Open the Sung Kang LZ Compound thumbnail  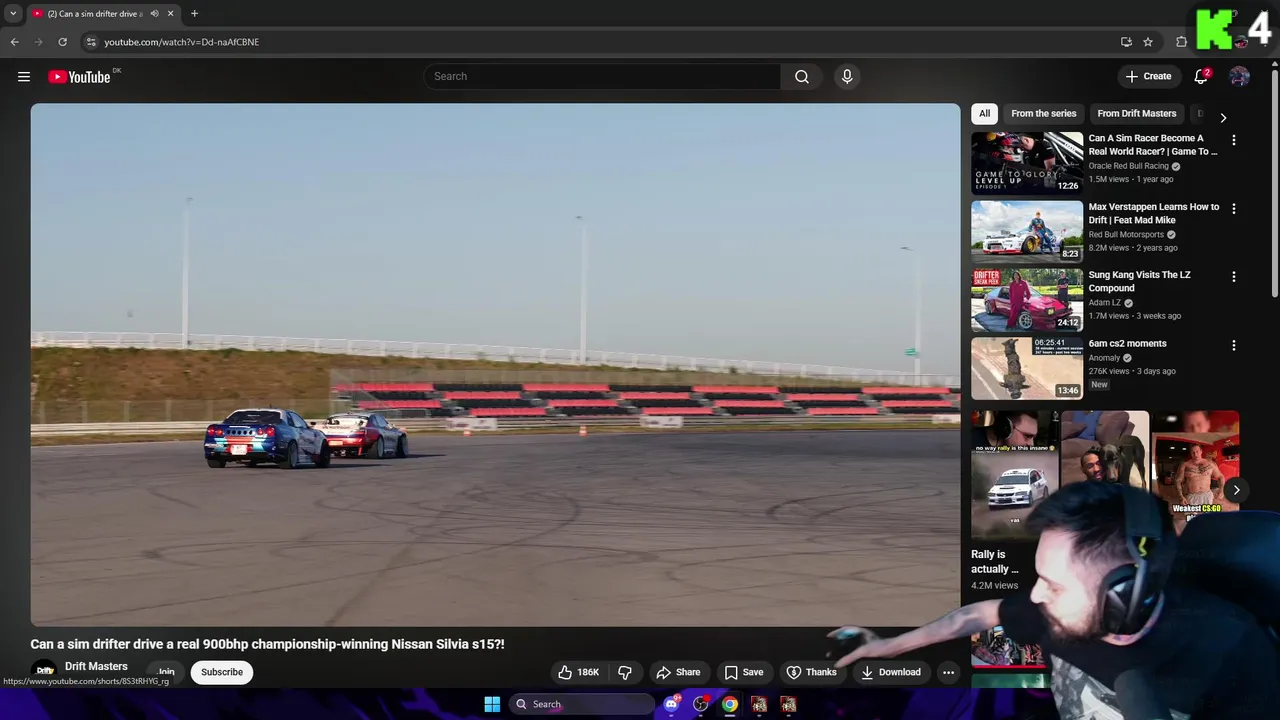(x=1027, y=299)
